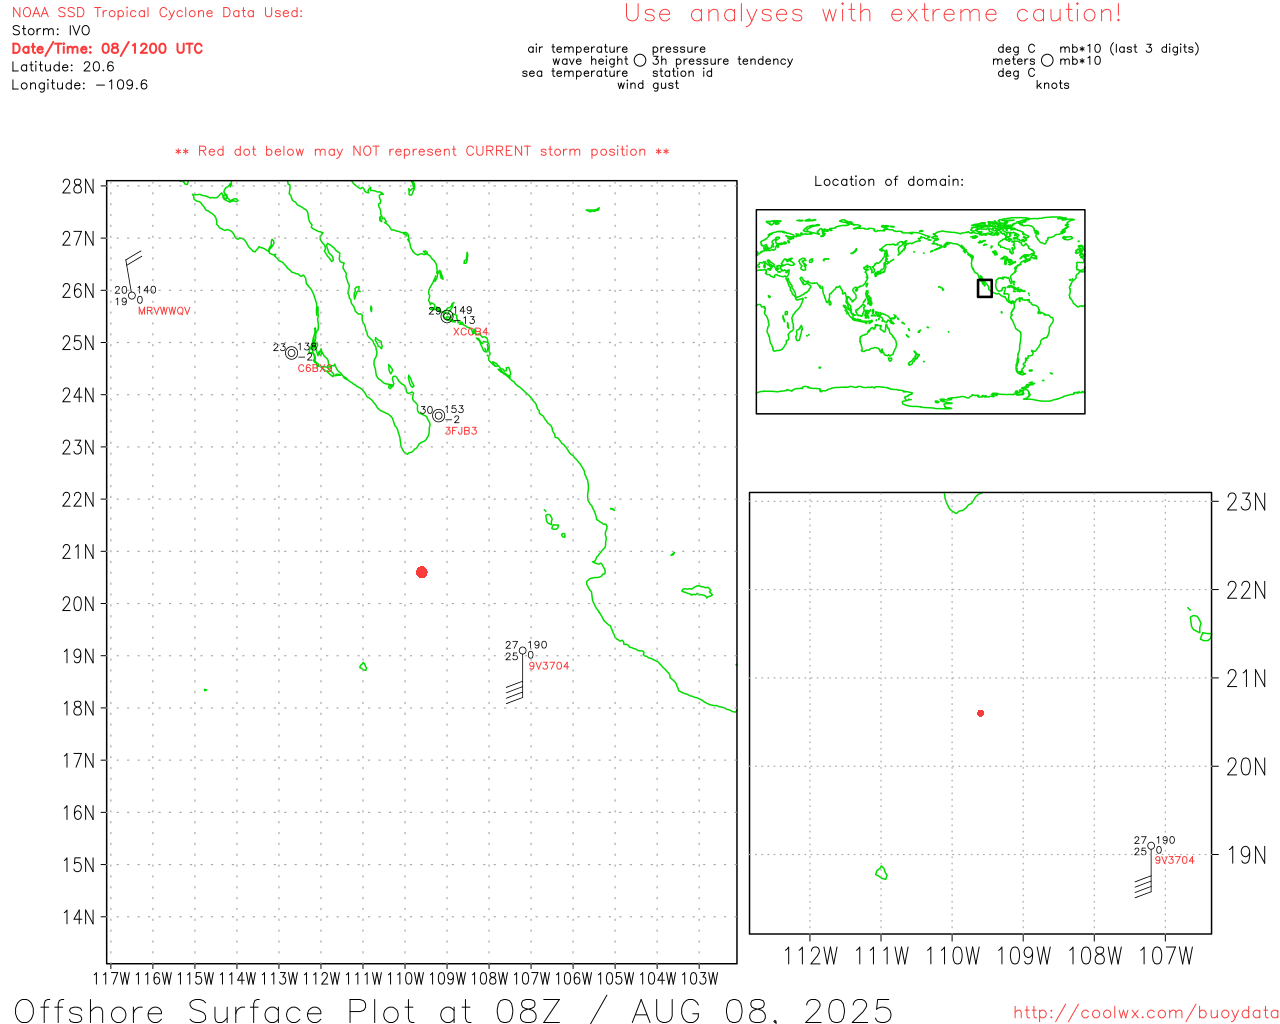Select the MRVWWQV station marker

pyautogui.click(x=131, y=295)
